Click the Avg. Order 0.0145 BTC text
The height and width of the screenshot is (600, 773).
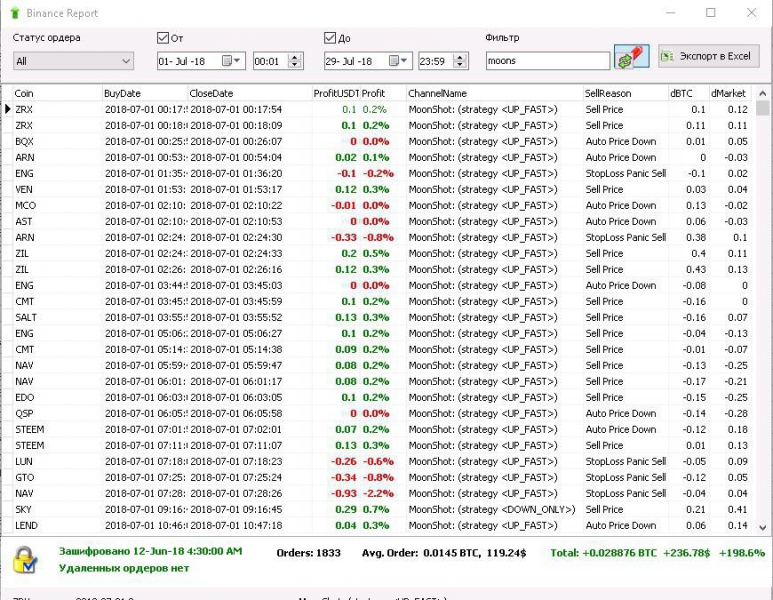click(444, 553)
